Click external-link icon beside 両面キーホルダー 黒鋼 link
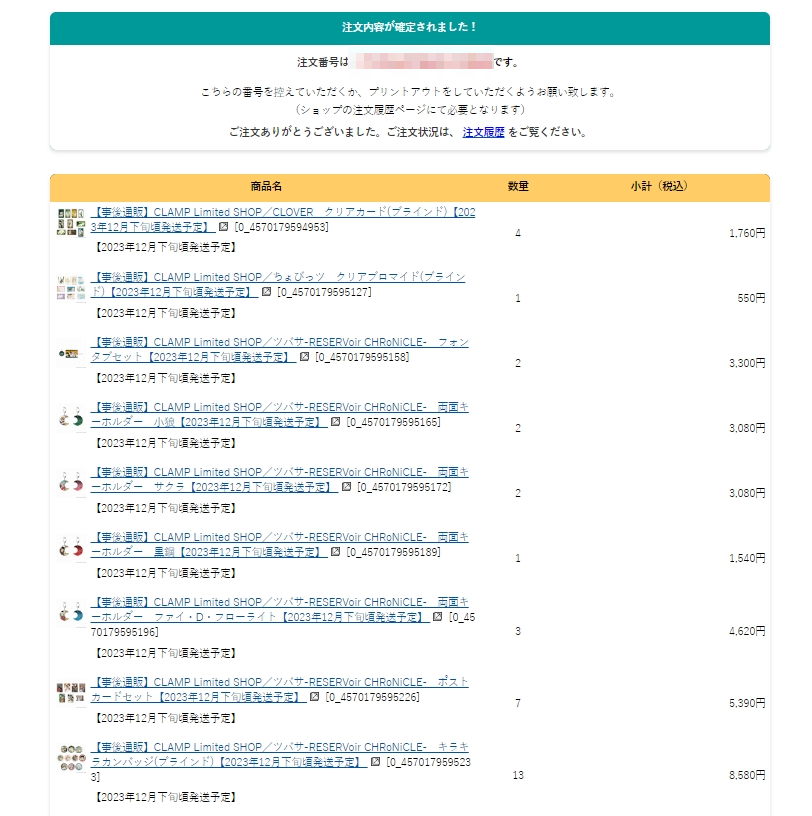 point(336,552)
